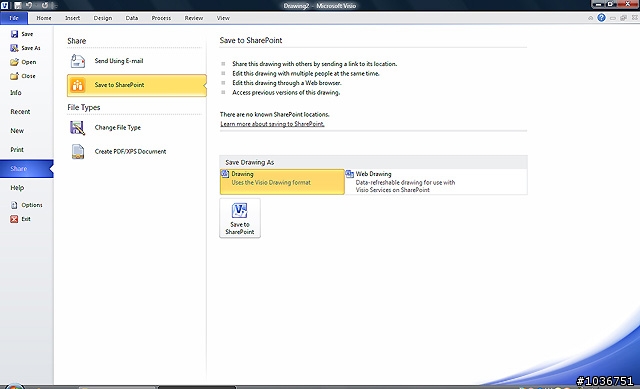The height and width of the screenshot is (389, 640).
Task: Open the Design ribbon tab
Action: click(x=102, y=18)
